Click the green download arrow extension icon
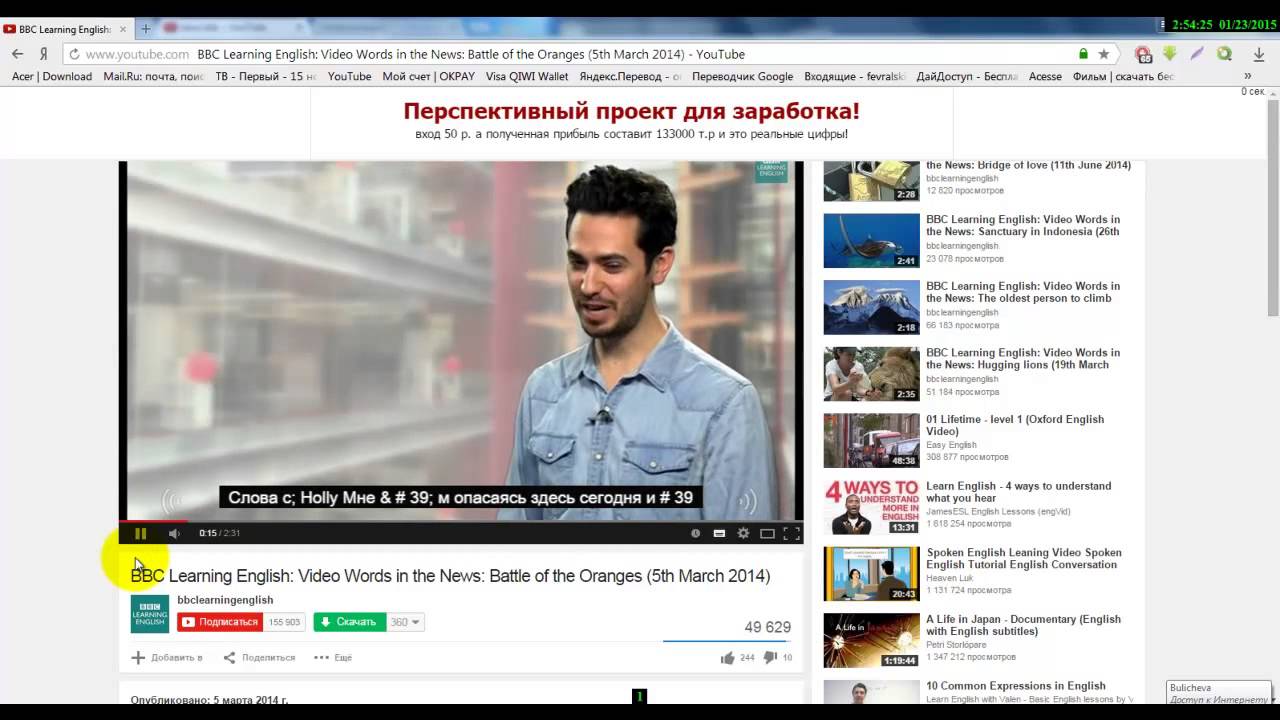This screenshot has height=720, width=1280. click(x=1169, y=54)
